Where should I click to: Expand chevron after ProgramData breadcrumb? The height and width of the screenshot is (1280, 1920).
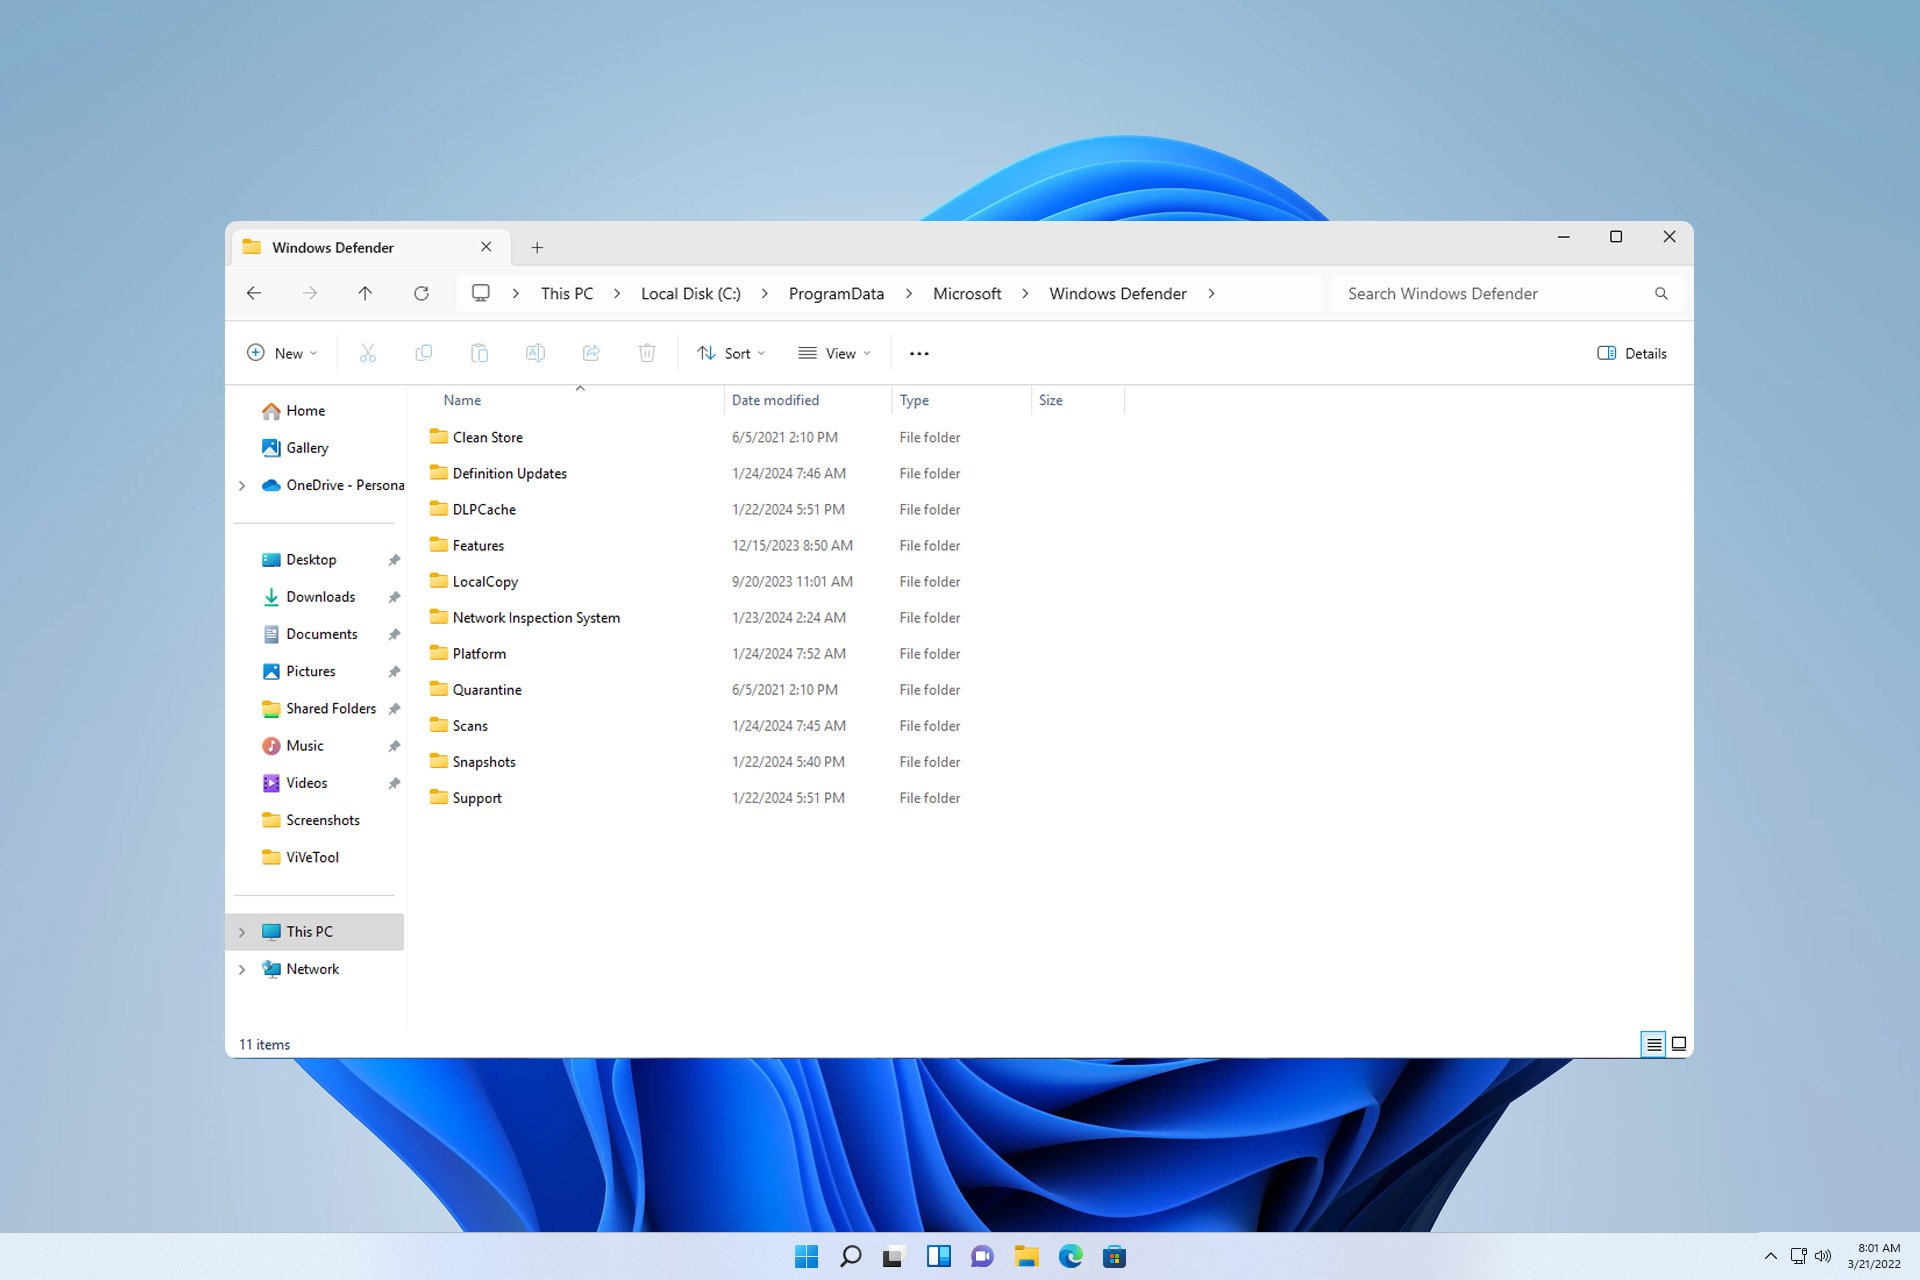(908, 294)
